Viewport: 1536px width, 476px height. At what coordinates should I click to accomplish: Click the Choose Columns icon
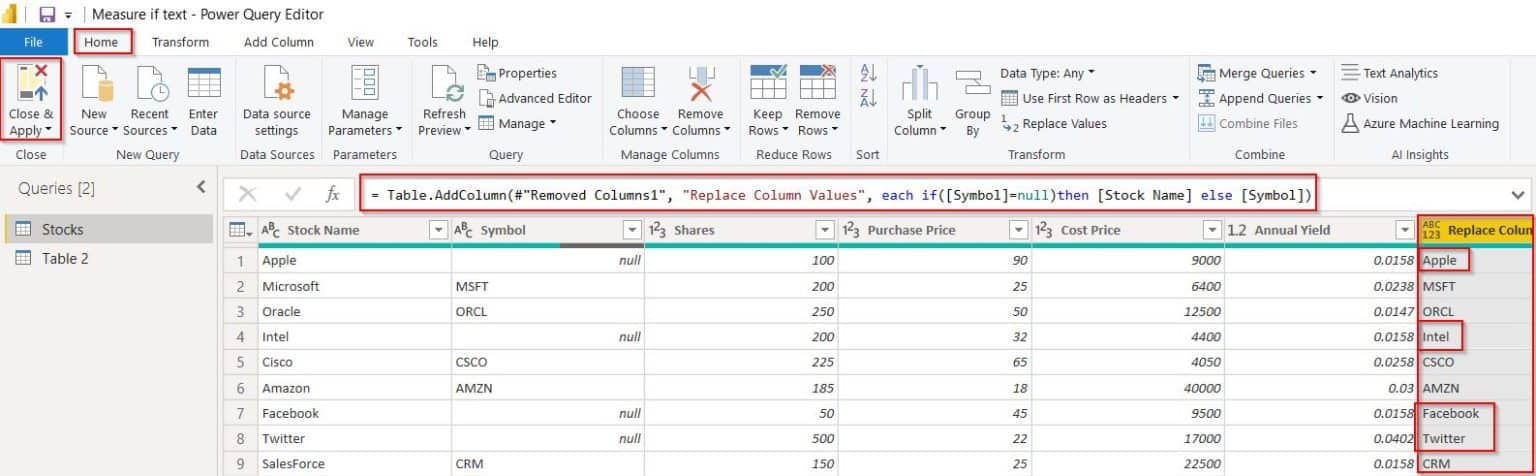[x=637, y=85]
